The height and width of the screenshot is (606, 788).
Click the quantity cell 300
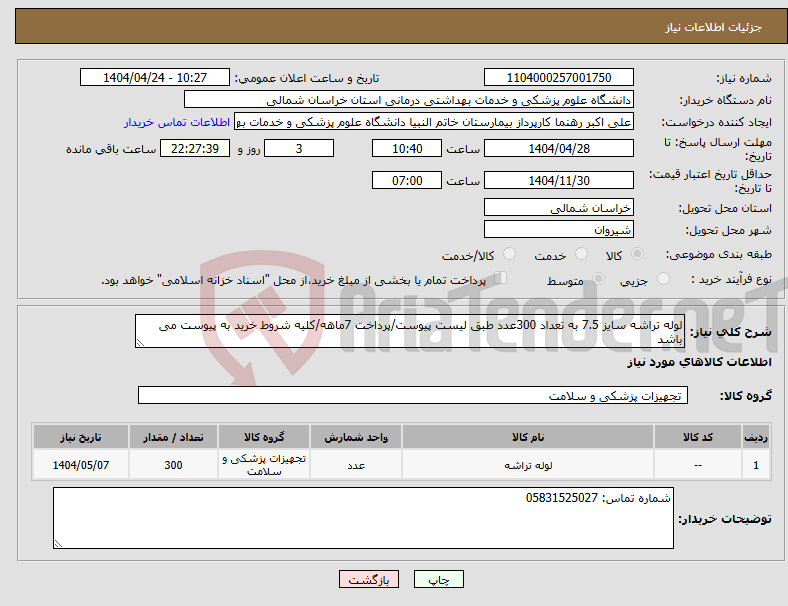[x=173, y=465]
